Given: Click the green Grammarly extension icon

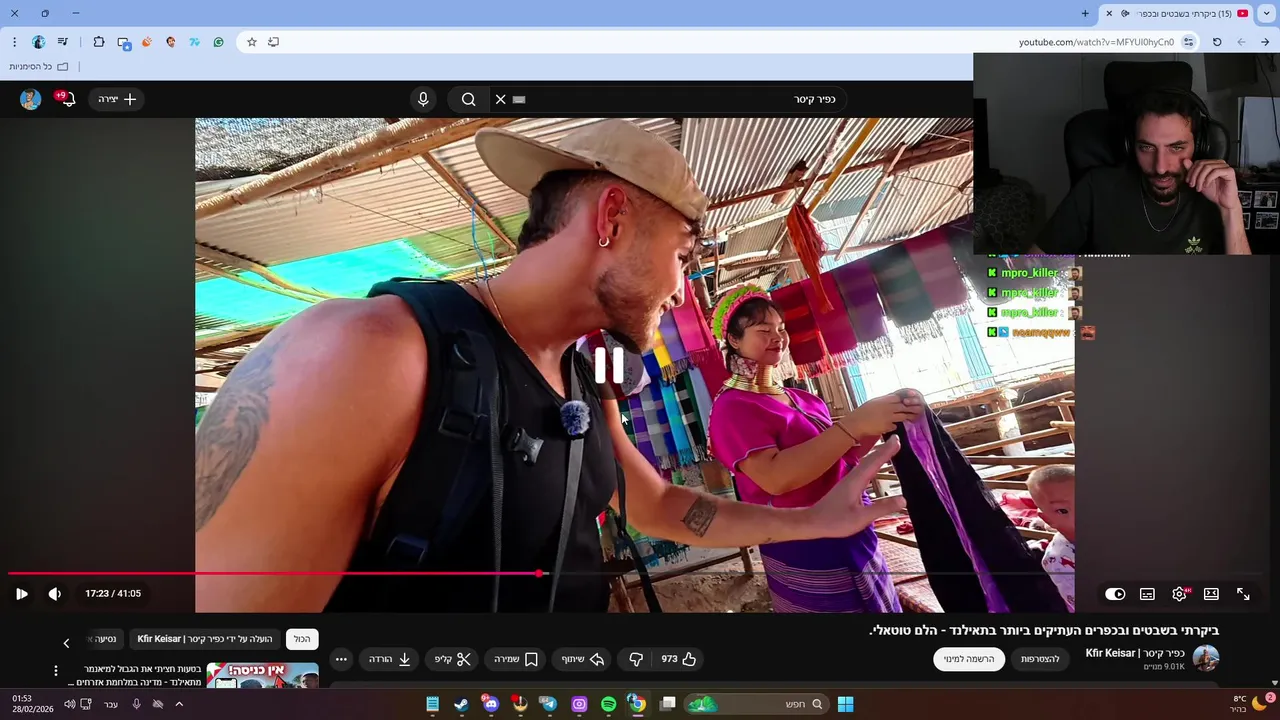Looking at the screenshot, I should pyautogui.click(x=219, y=42).
